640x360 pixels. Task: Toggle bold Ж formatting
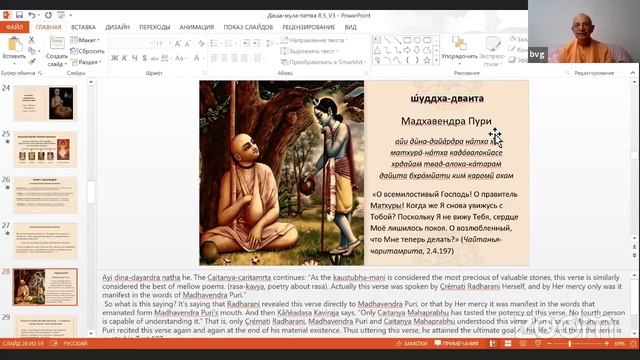click(115, 58)
